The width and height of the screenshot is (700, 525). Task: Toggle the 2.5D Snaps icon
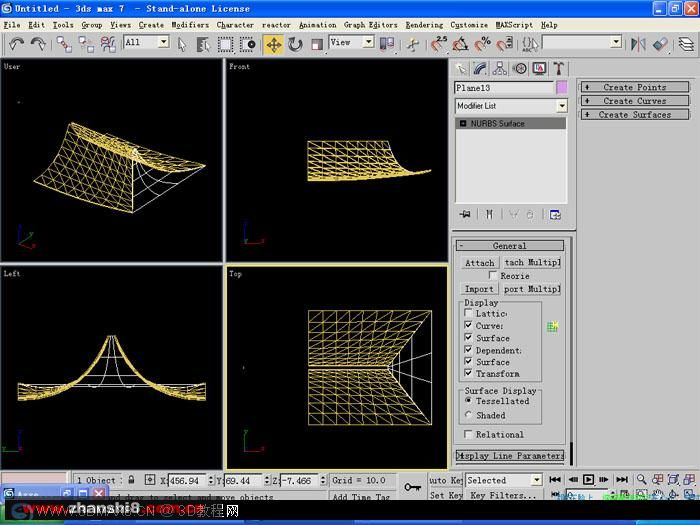tap(439, 44)
